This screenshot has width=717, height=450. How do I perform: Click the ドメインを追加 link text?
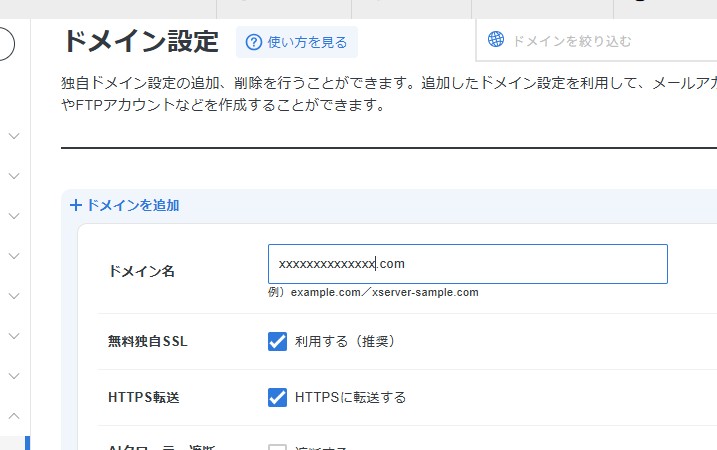click(x=132, y=205)
